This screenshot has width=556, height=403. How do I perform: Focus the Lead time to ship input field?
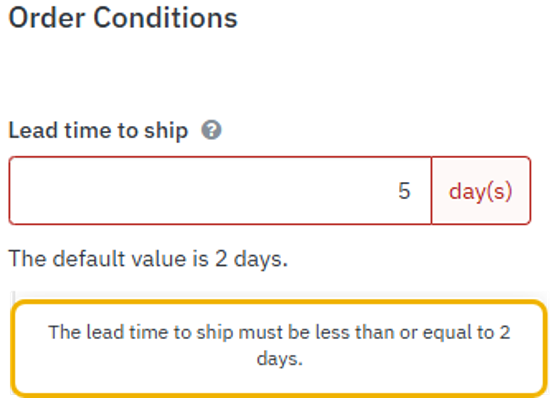pyautogui.click(x=220, y=190)
